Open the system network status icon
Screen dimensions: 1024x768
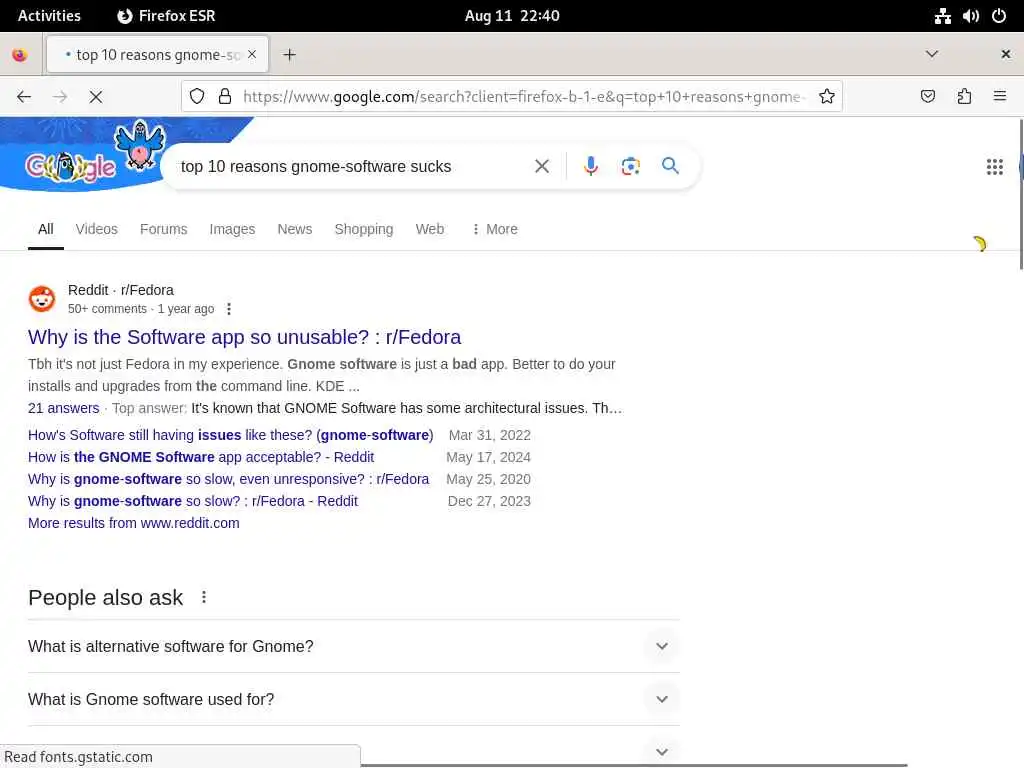[942, 16]
